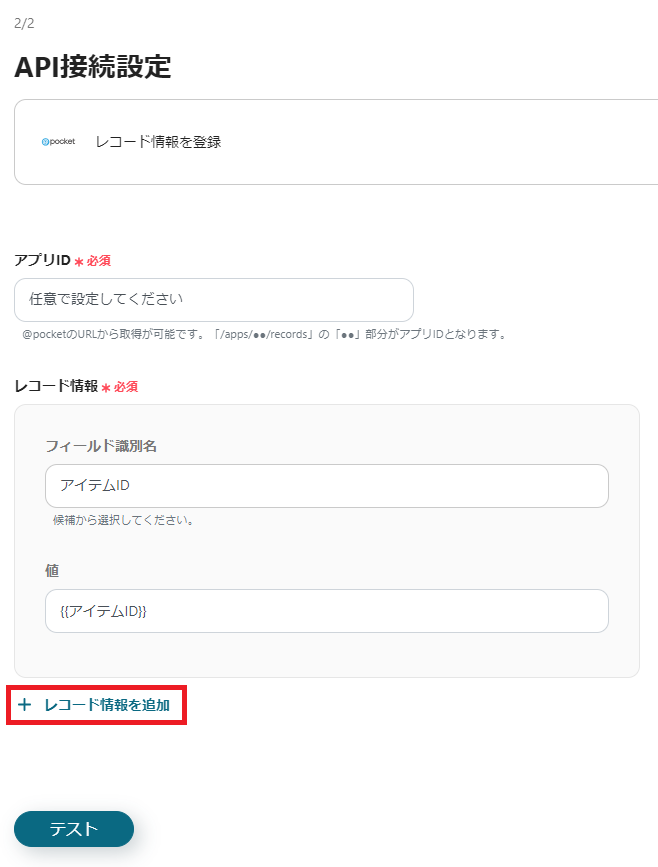Click the 候補から選択してください hint text

(x=124, y=519)
